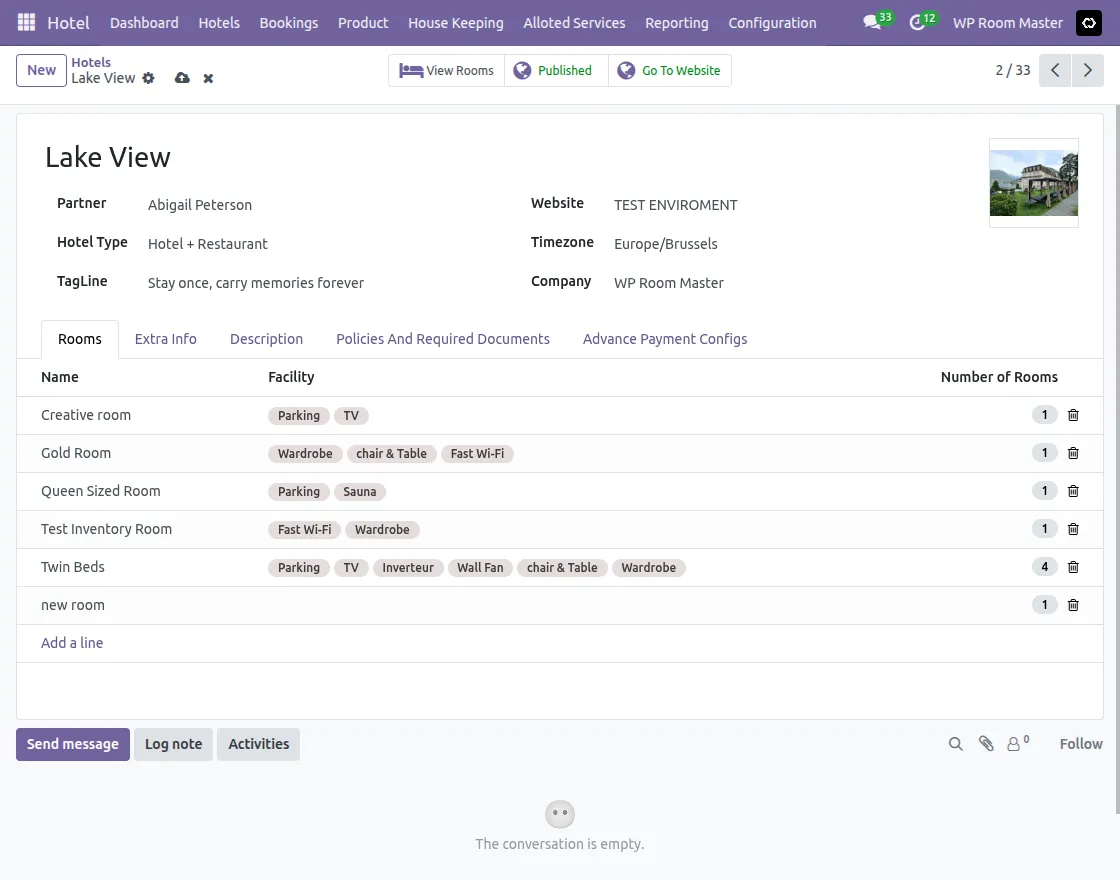Click Follow to subscribe to this record

1080,744
